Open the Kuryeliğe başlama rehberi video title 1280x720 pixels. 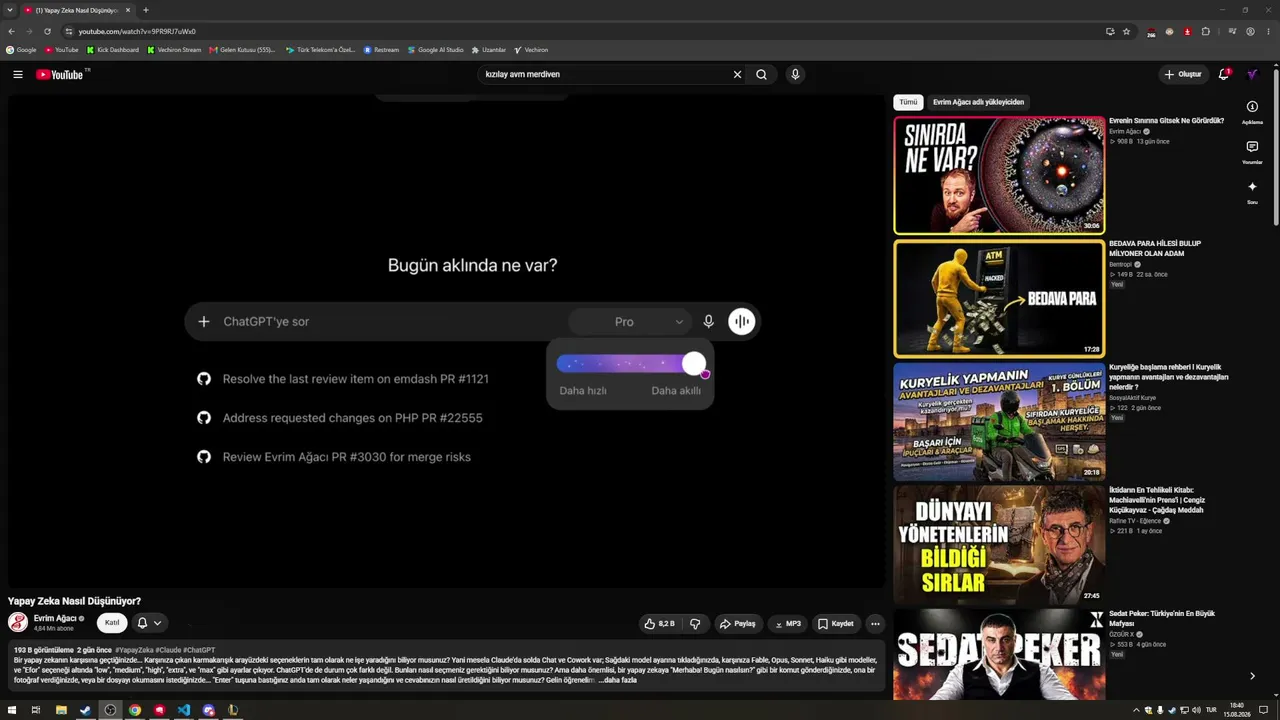pyautogui.click(x=1168, y=376)
